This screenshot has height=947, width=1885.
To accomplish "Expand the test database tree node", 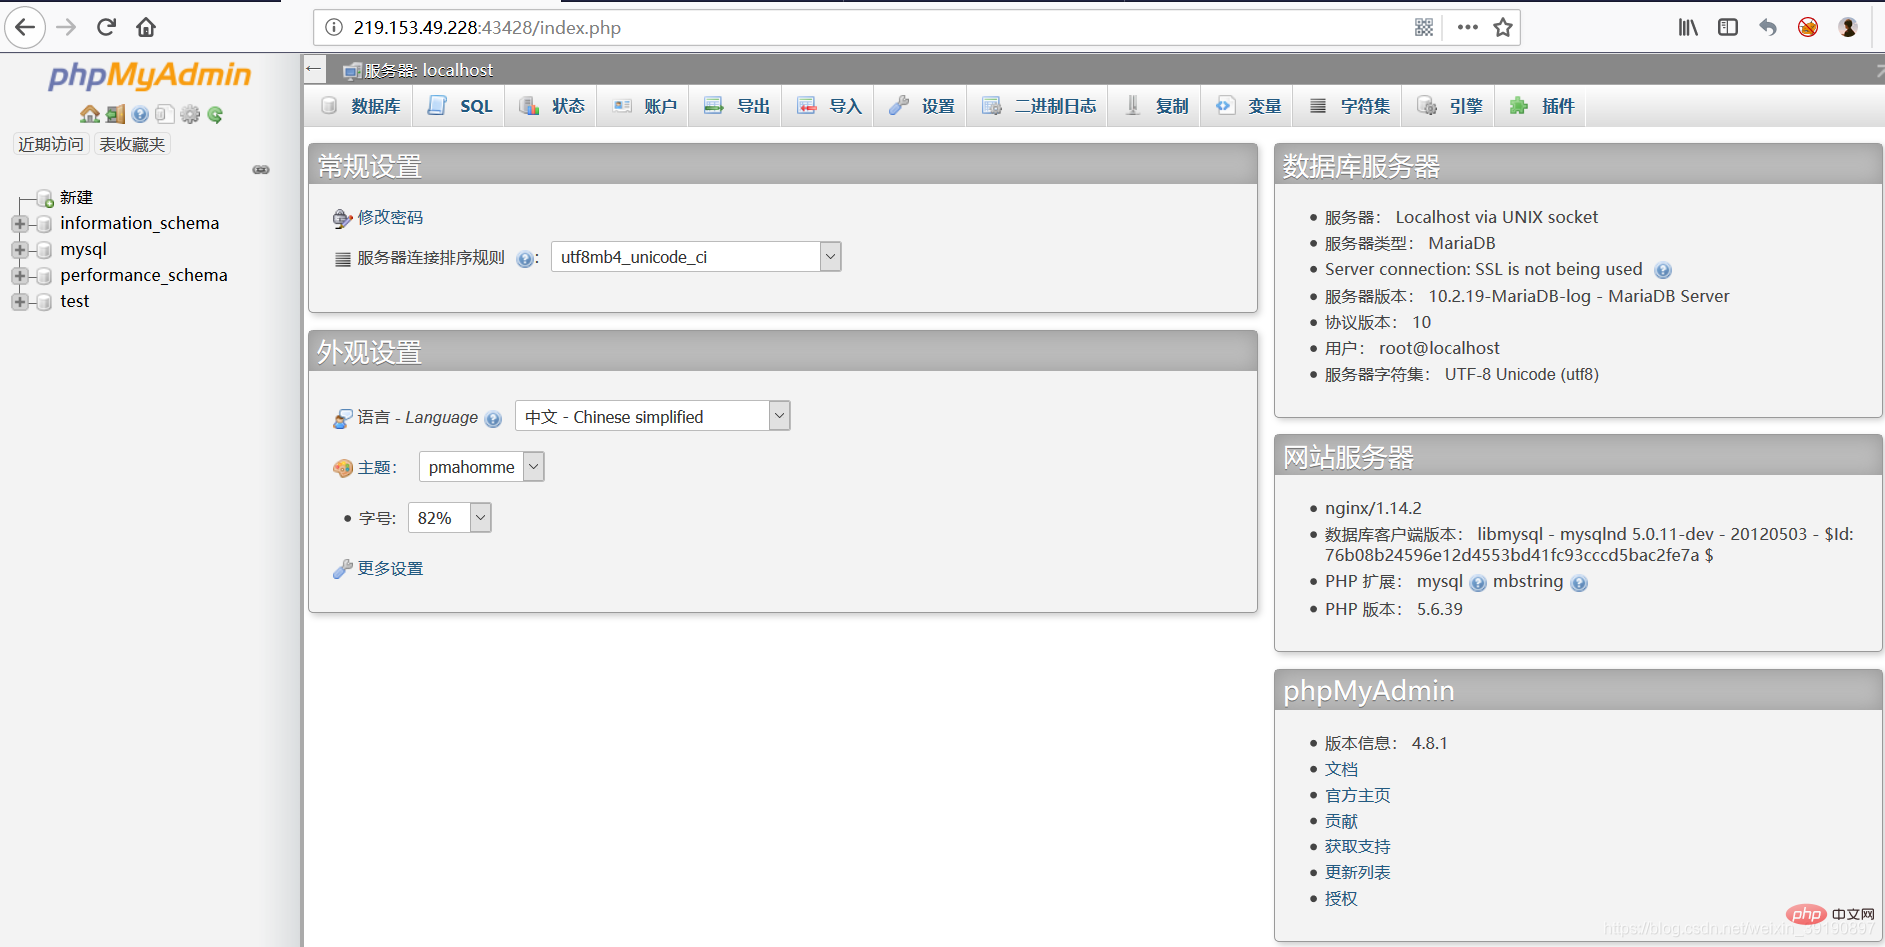I will pyautogui.click(x=19, y=302).
